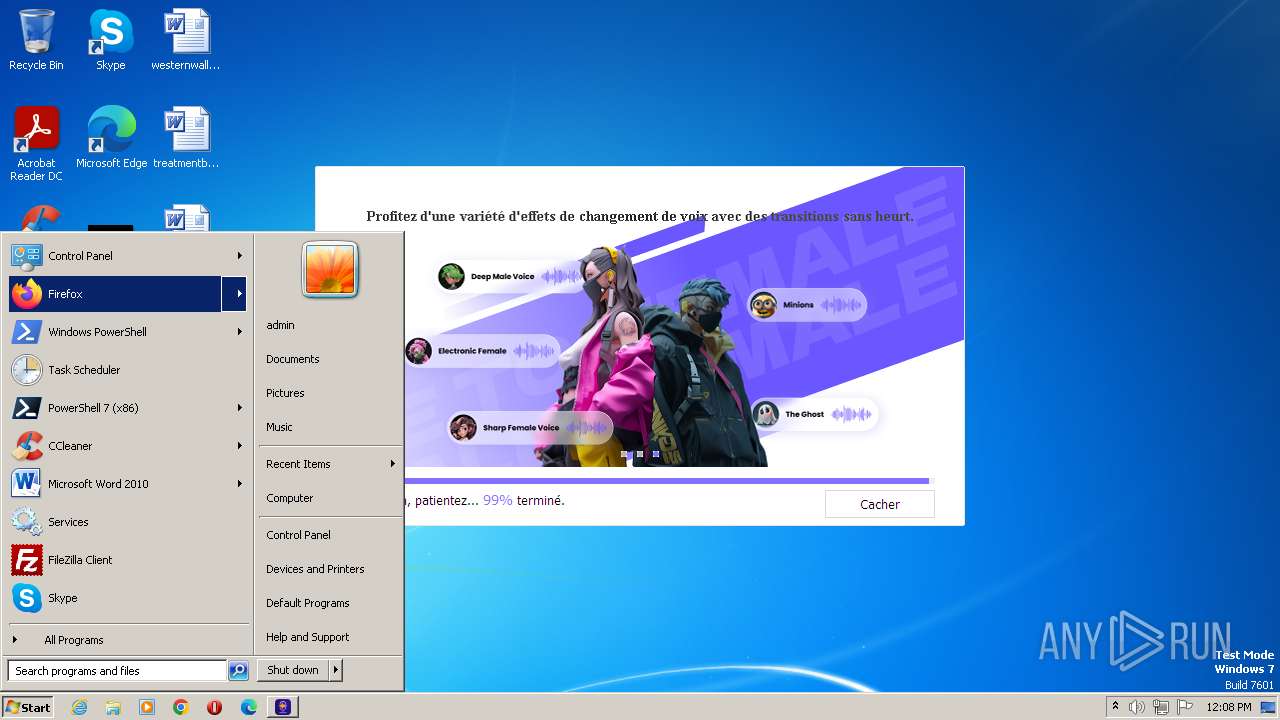
Task: Open Windows Media Player from taskbar
Action: click(x=147, y=707)
